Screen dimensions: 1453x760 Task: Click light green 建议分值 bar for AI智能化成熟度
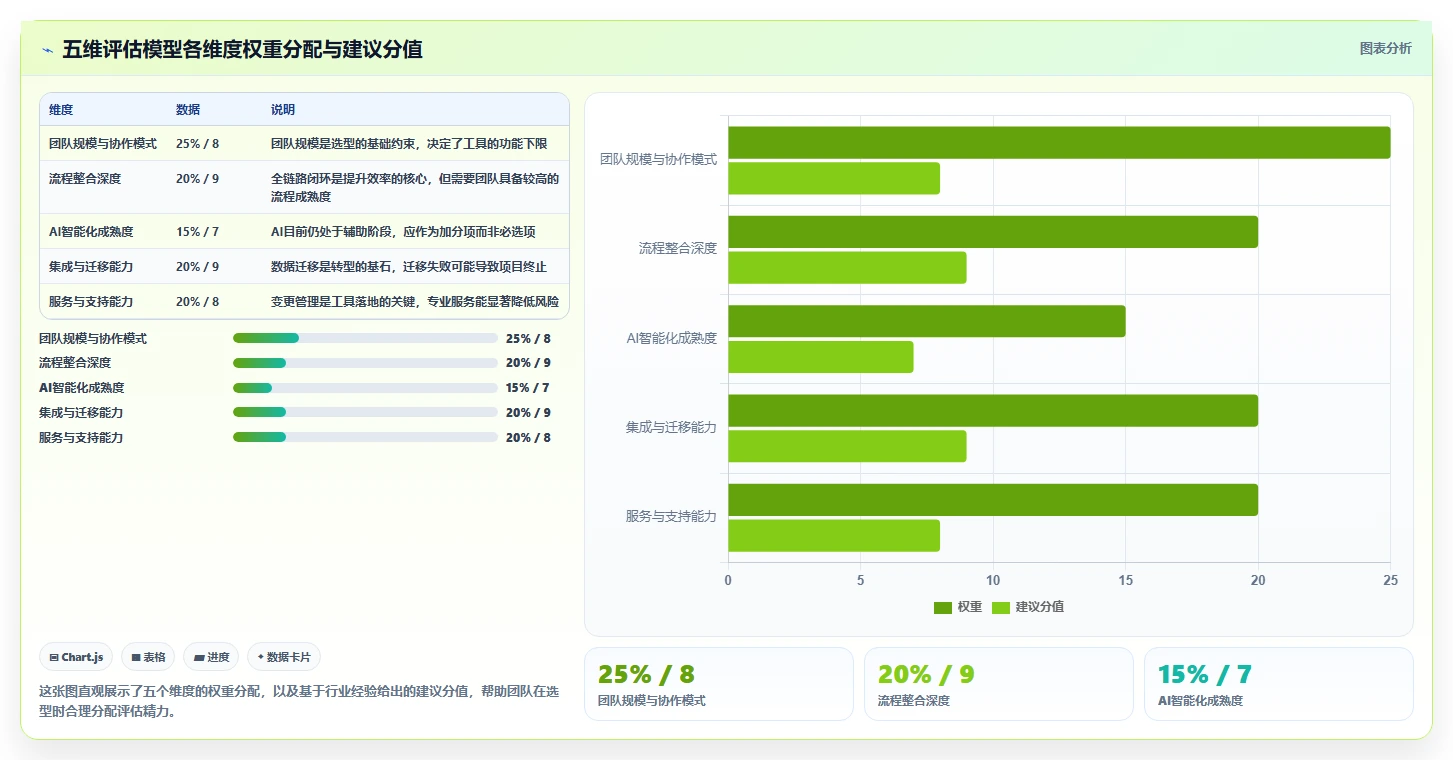821,357
